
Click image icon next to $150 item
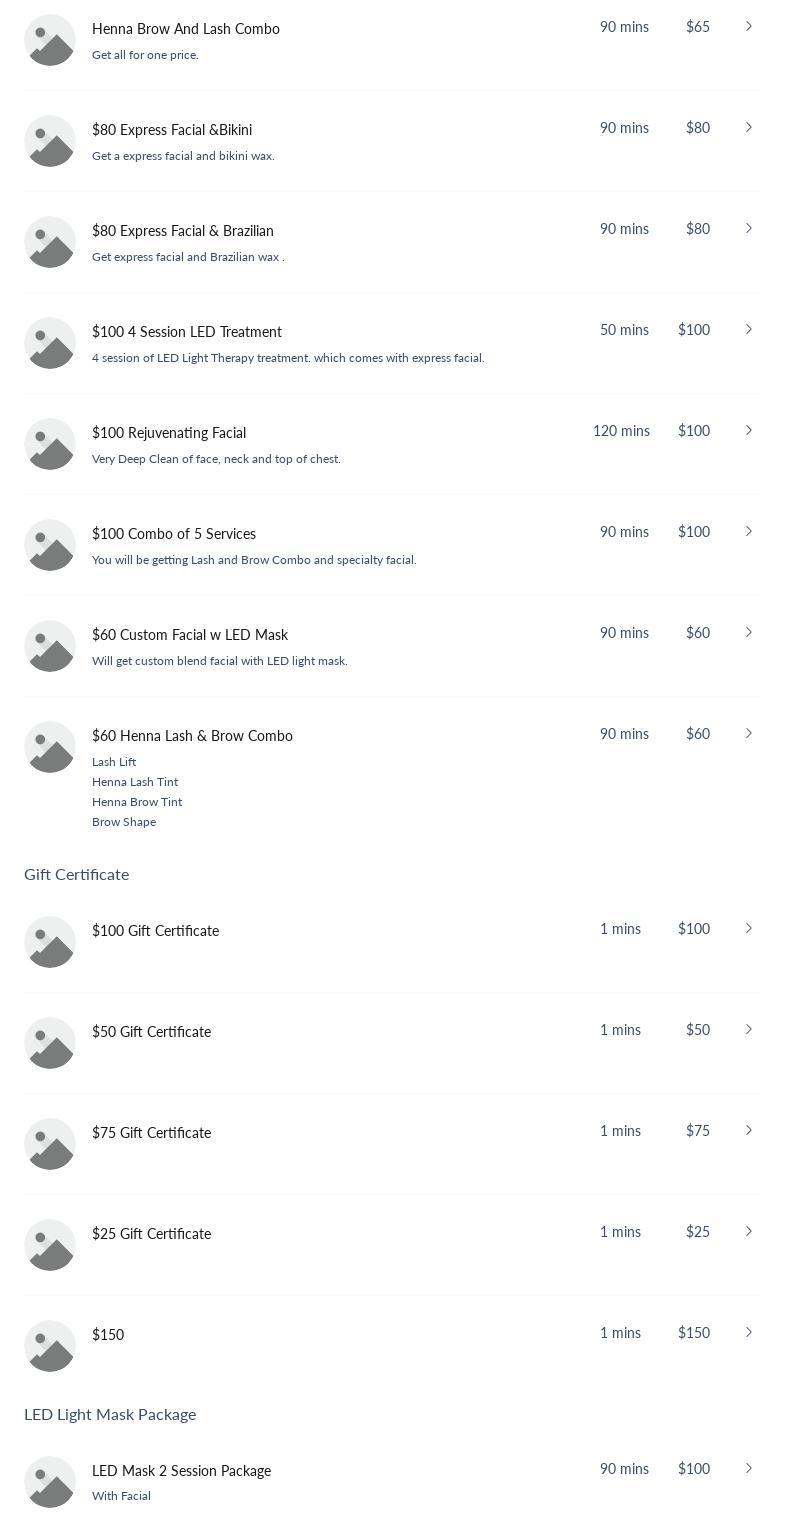click(50, 1346)
